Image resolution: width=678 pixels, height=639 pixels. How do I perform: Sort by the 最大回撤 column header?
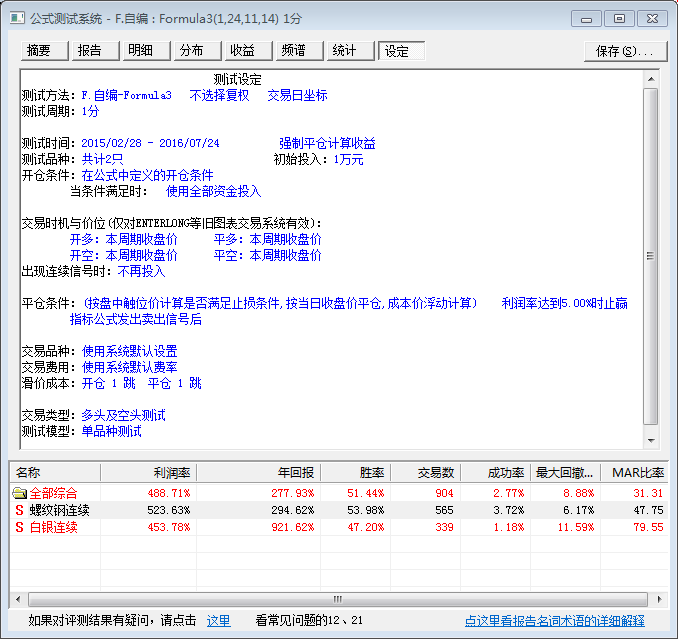click(x=566, y=473)
